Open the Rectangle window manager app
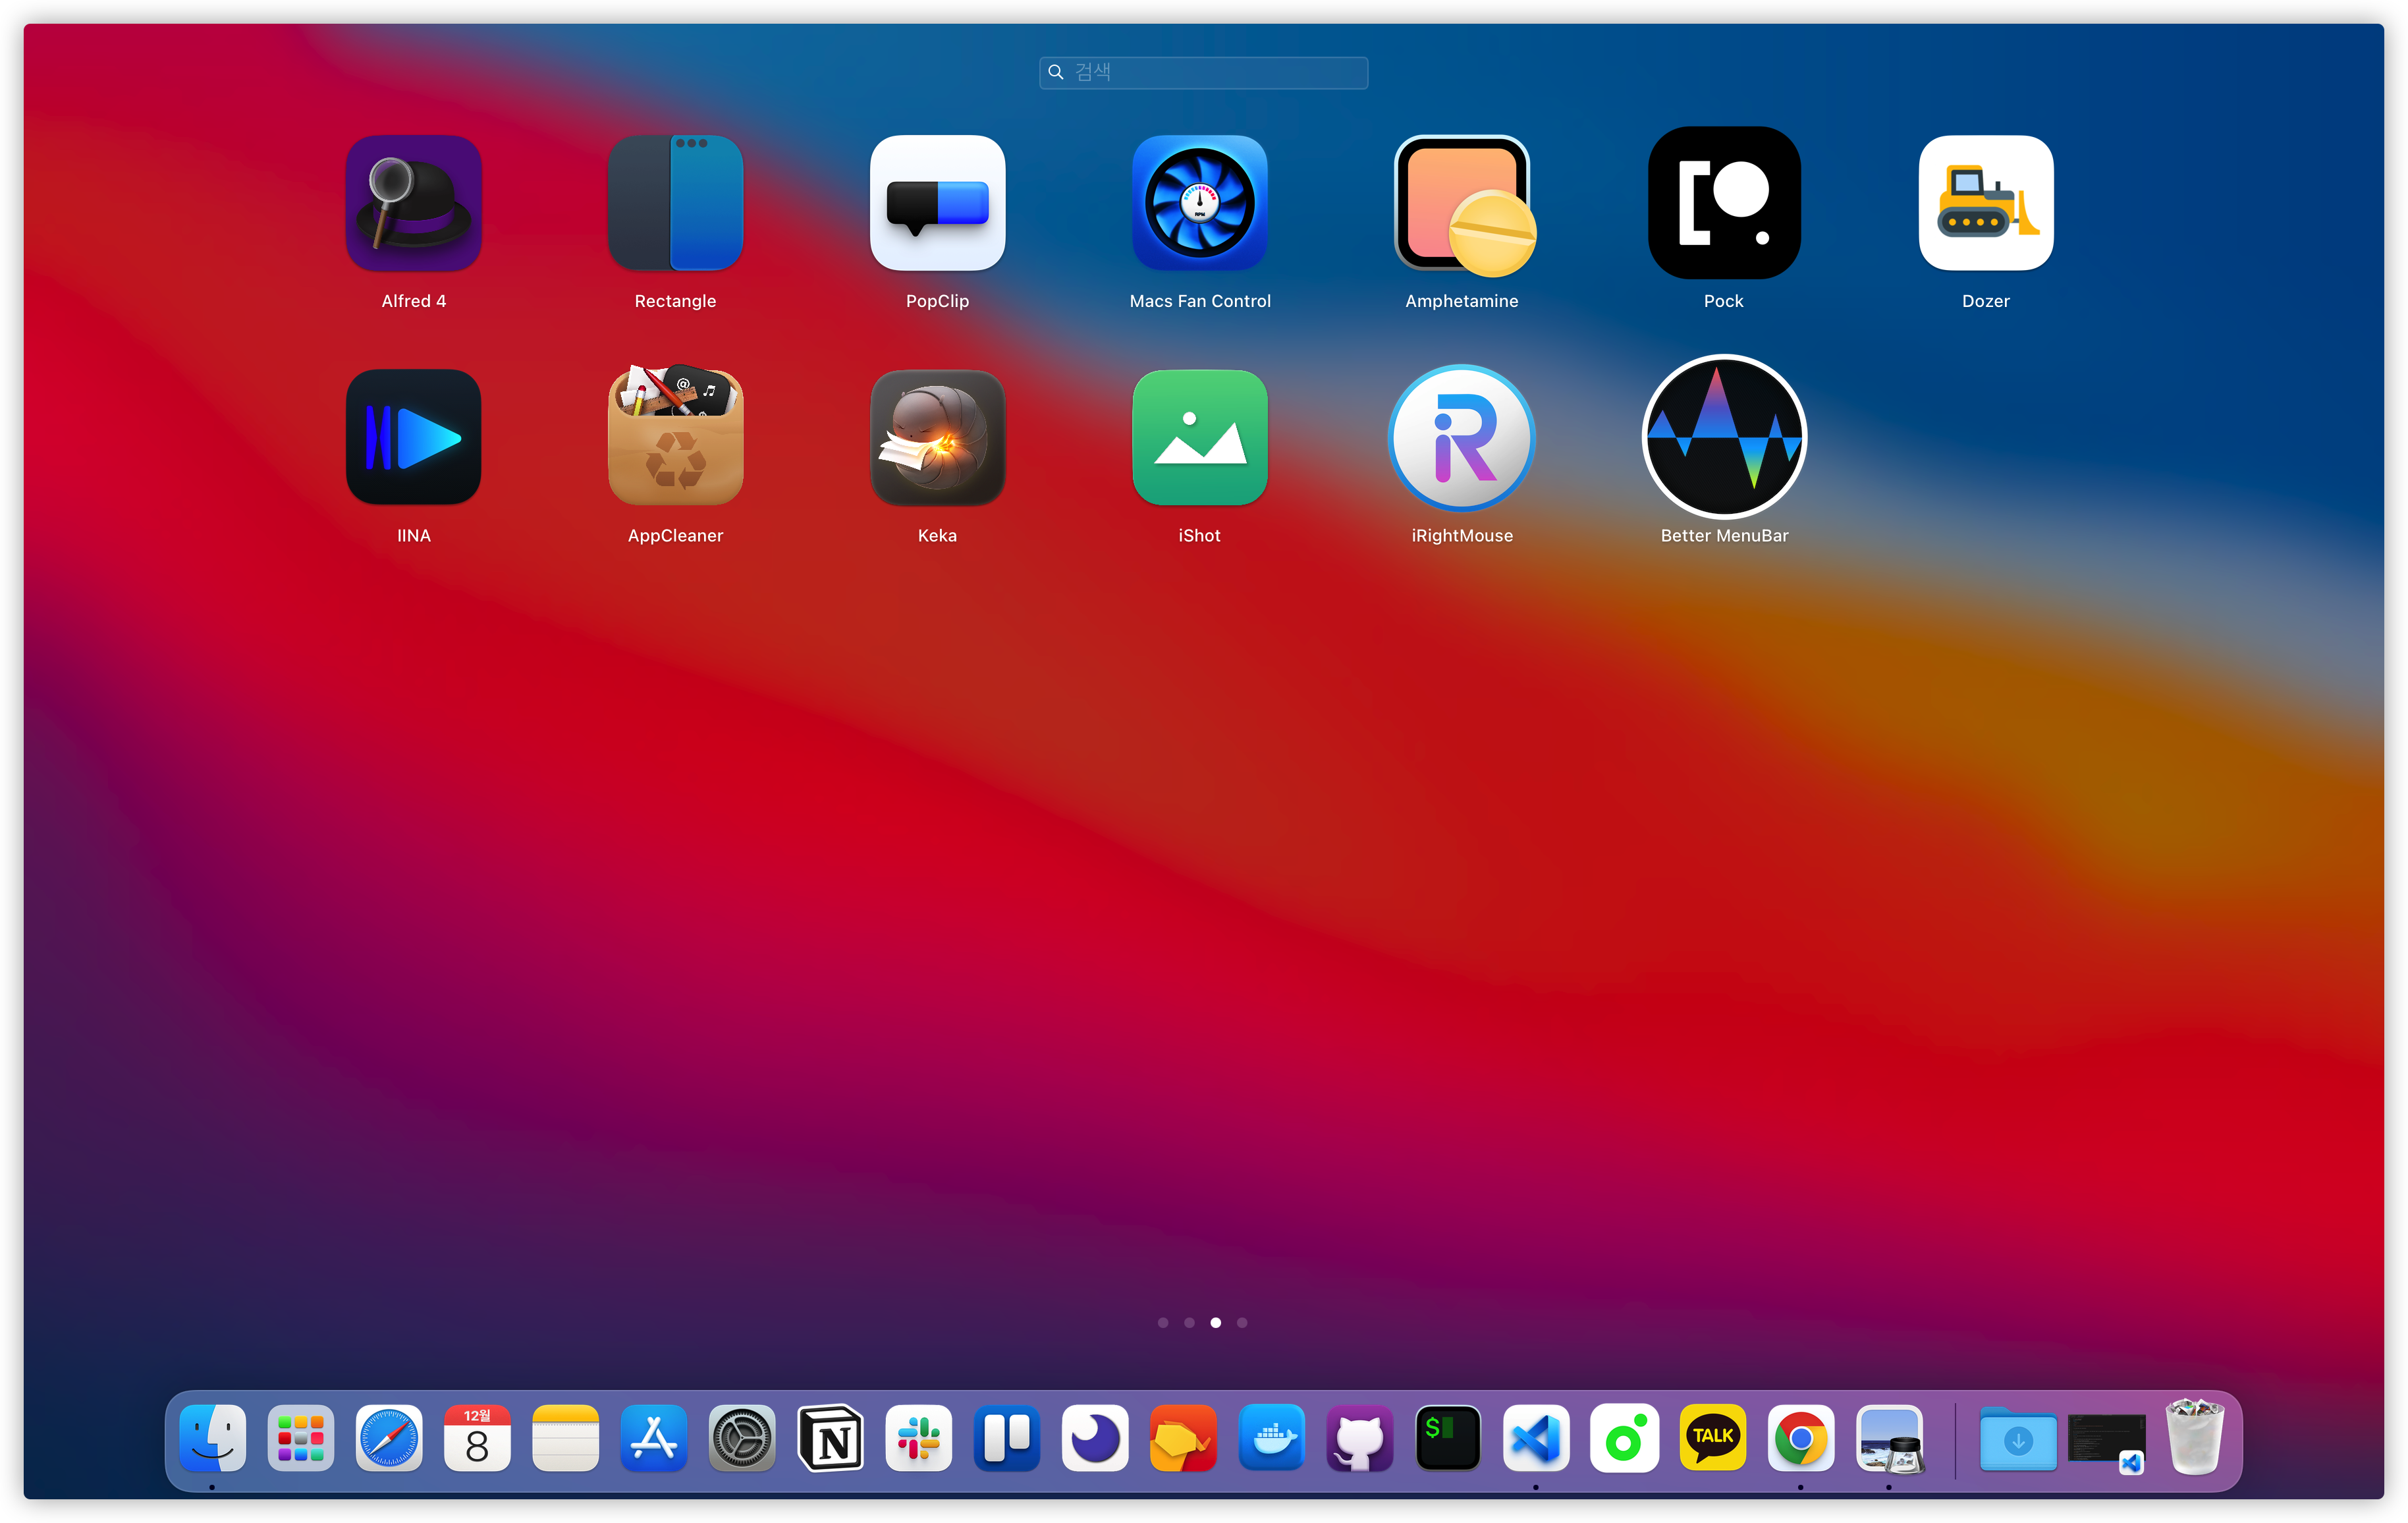The height and width of the screenshot is (1523, 2408). (675, 203)
